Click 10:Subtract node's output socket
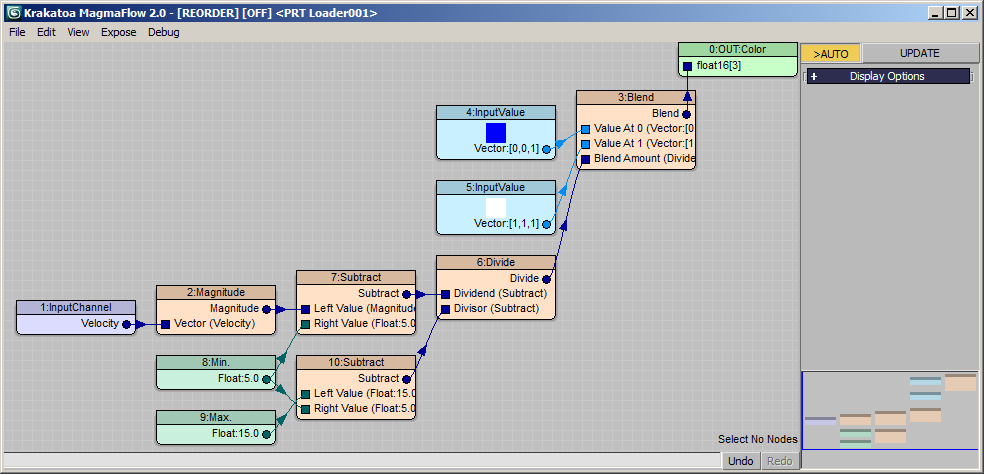The image size is (984, 474). pyautogui.click(x=406, y=379)
